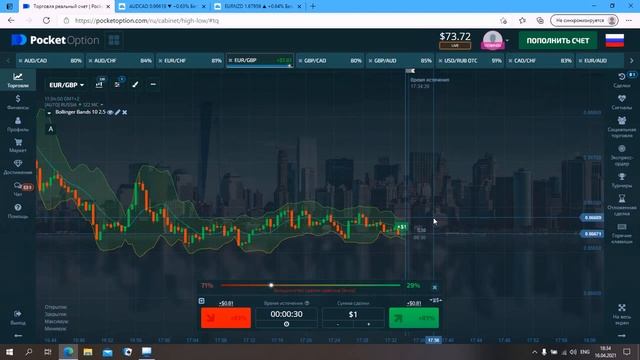Switch to the GBP/AUD asset tab

400,61
